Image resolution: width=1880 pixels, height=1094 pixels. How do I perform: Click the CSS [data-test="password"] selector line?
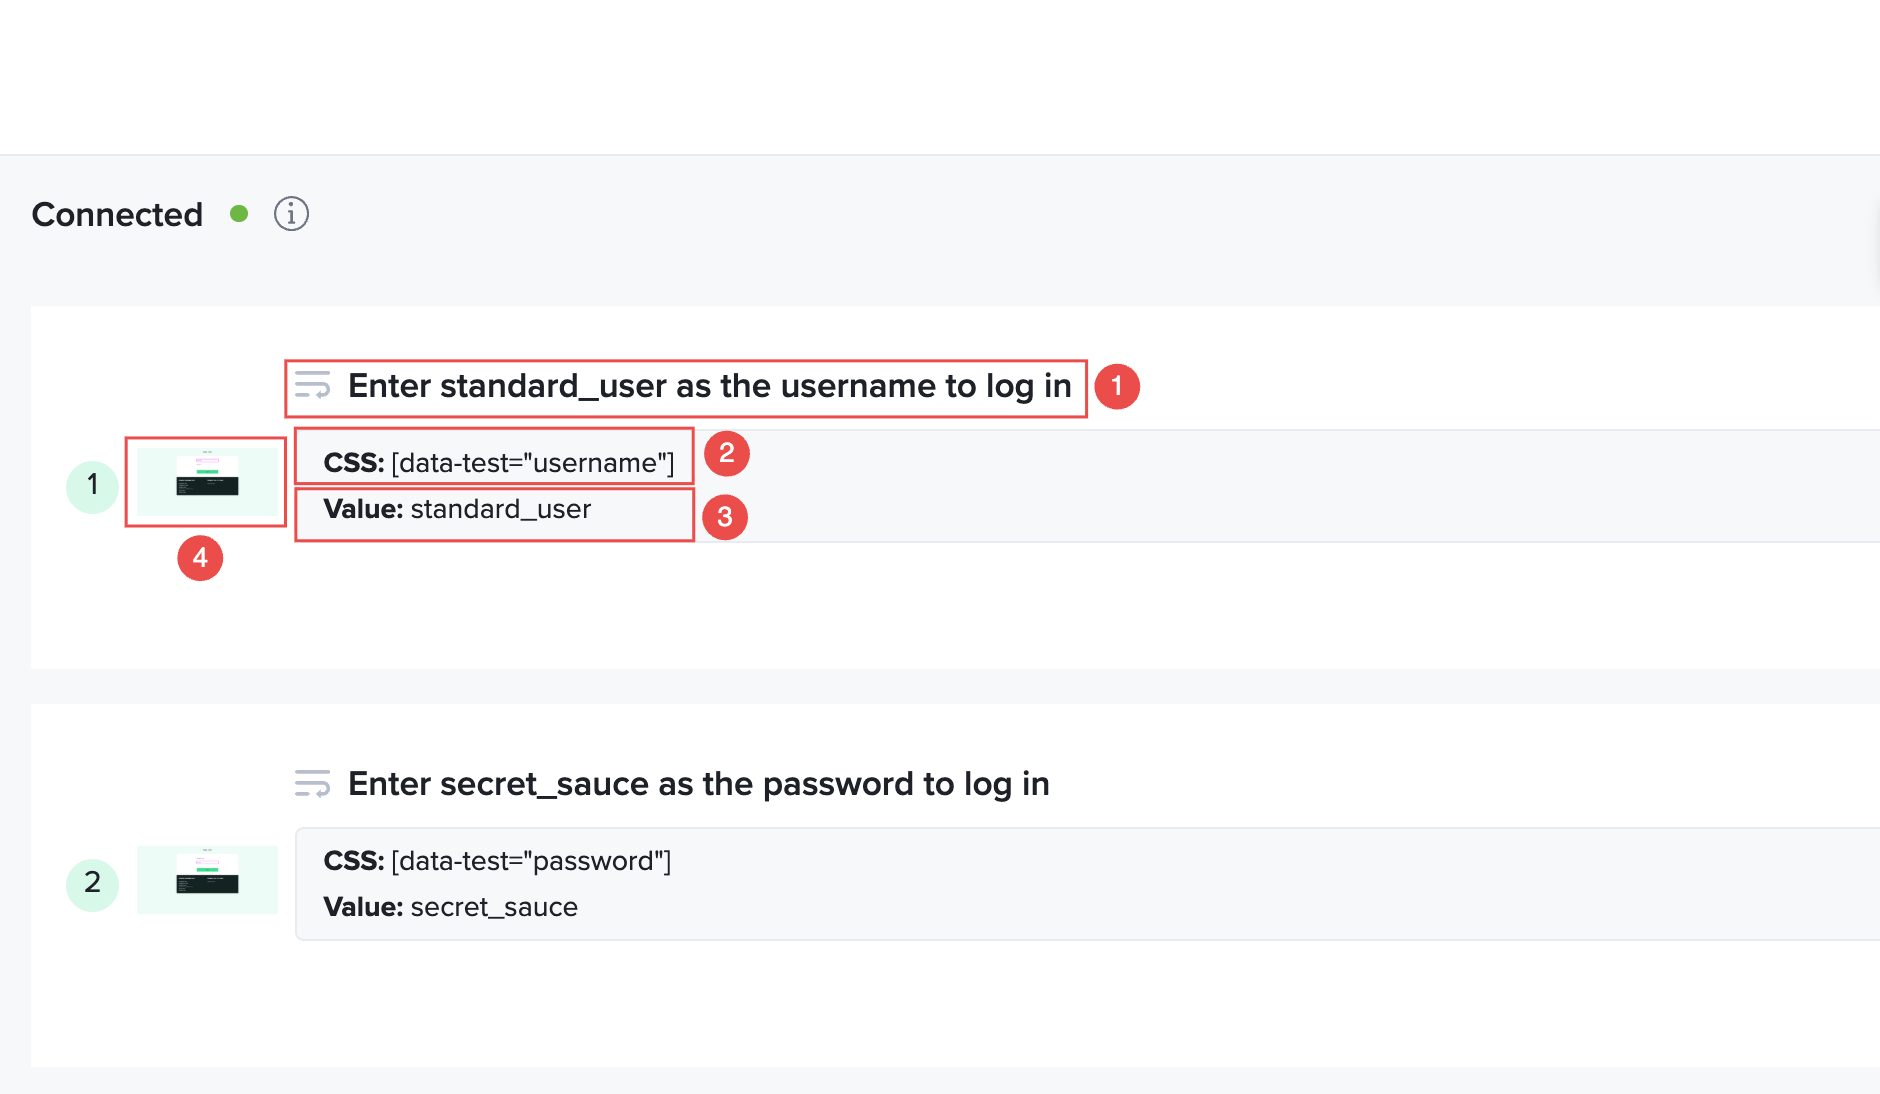tap(497, 861)
